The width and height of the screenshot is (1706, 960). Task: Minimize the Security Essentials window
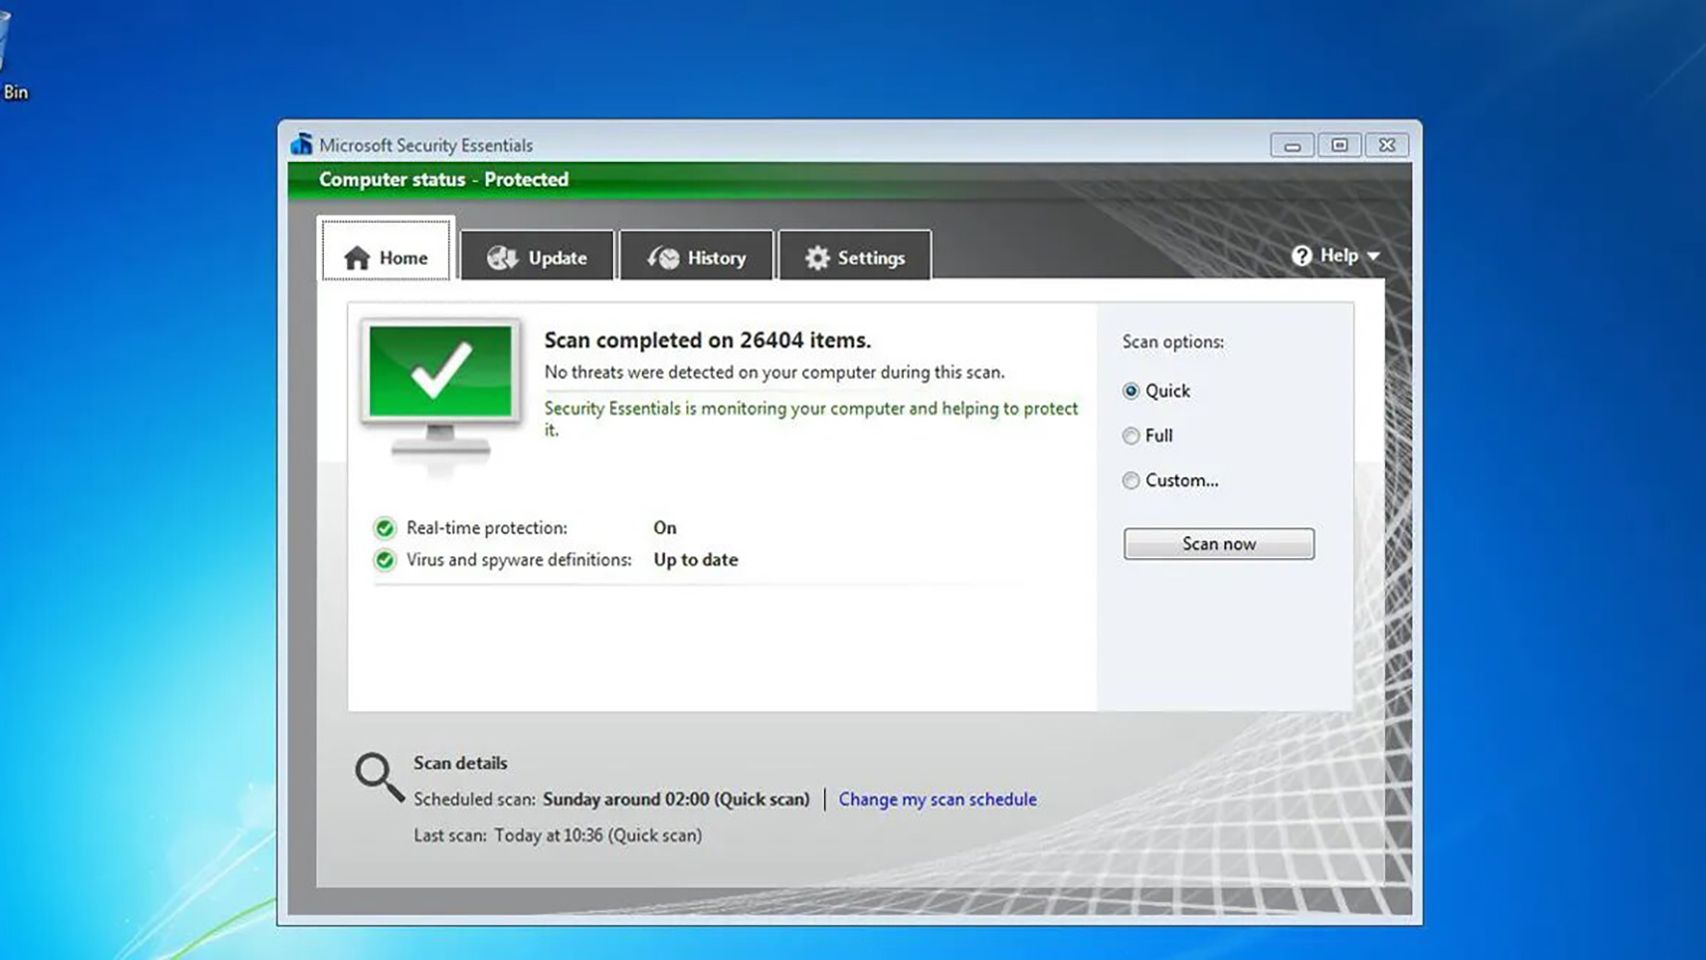[x=1292, y=146]
